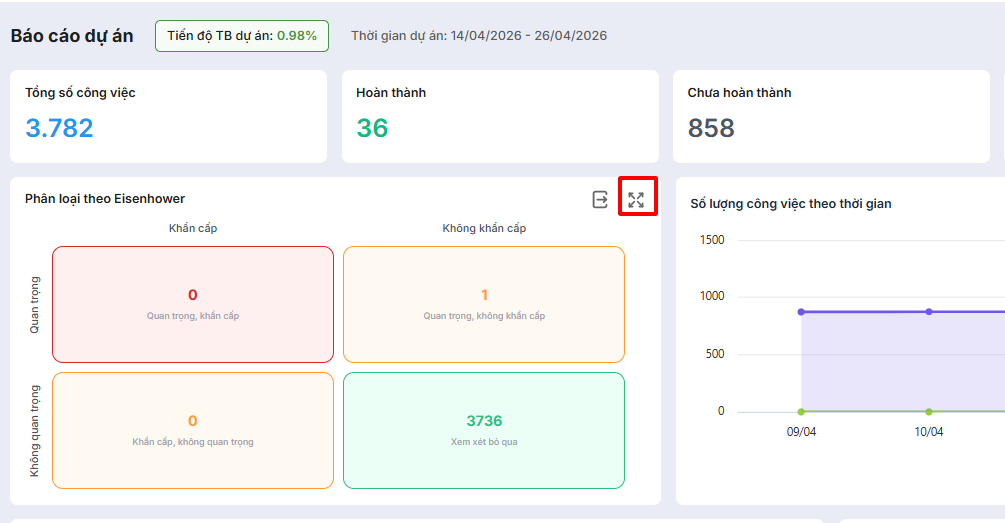1005x523 pixels.
Task: Open the total tasks card
Action: 168,116
